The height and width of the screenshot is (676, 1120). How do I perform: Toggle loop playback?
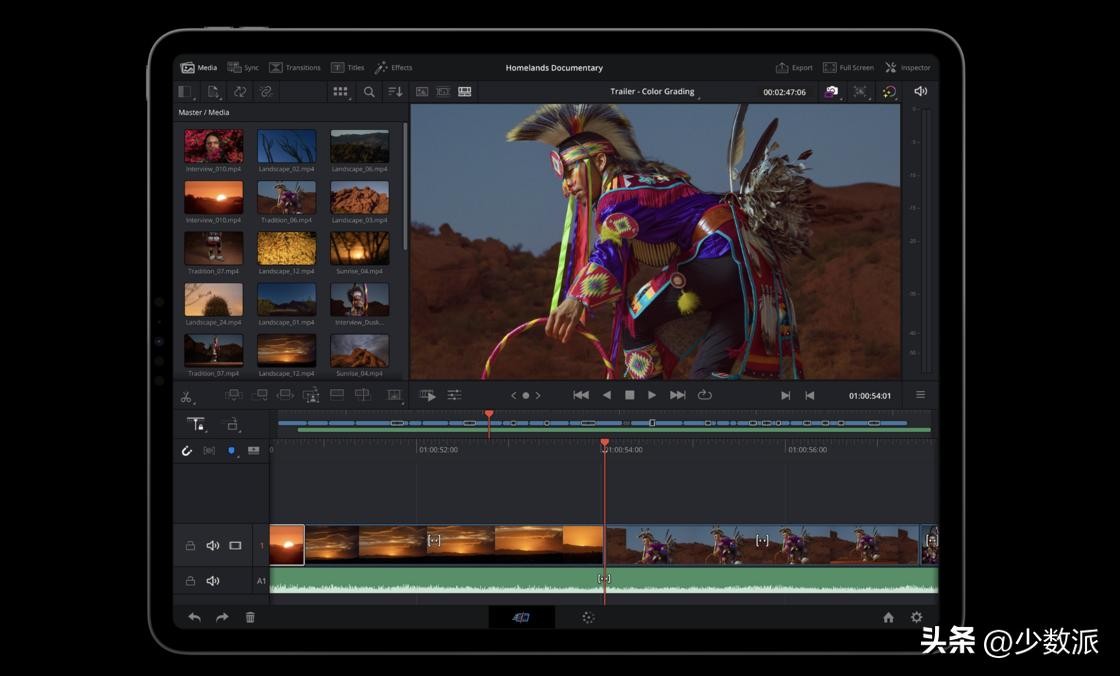pos(704,395)
